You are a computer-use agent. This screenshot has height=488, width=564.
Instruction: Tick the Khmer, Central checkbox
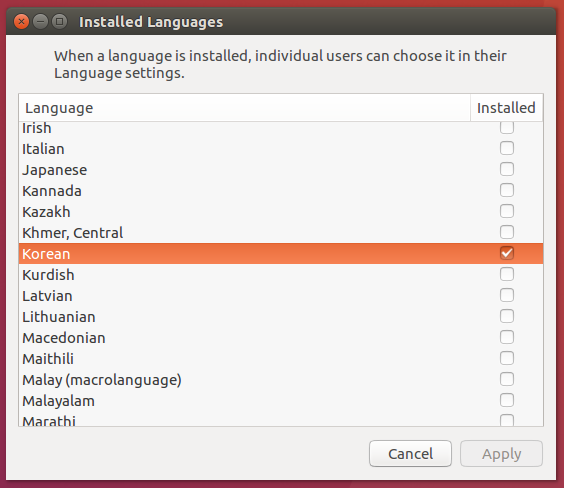click(x=506, y=232)
